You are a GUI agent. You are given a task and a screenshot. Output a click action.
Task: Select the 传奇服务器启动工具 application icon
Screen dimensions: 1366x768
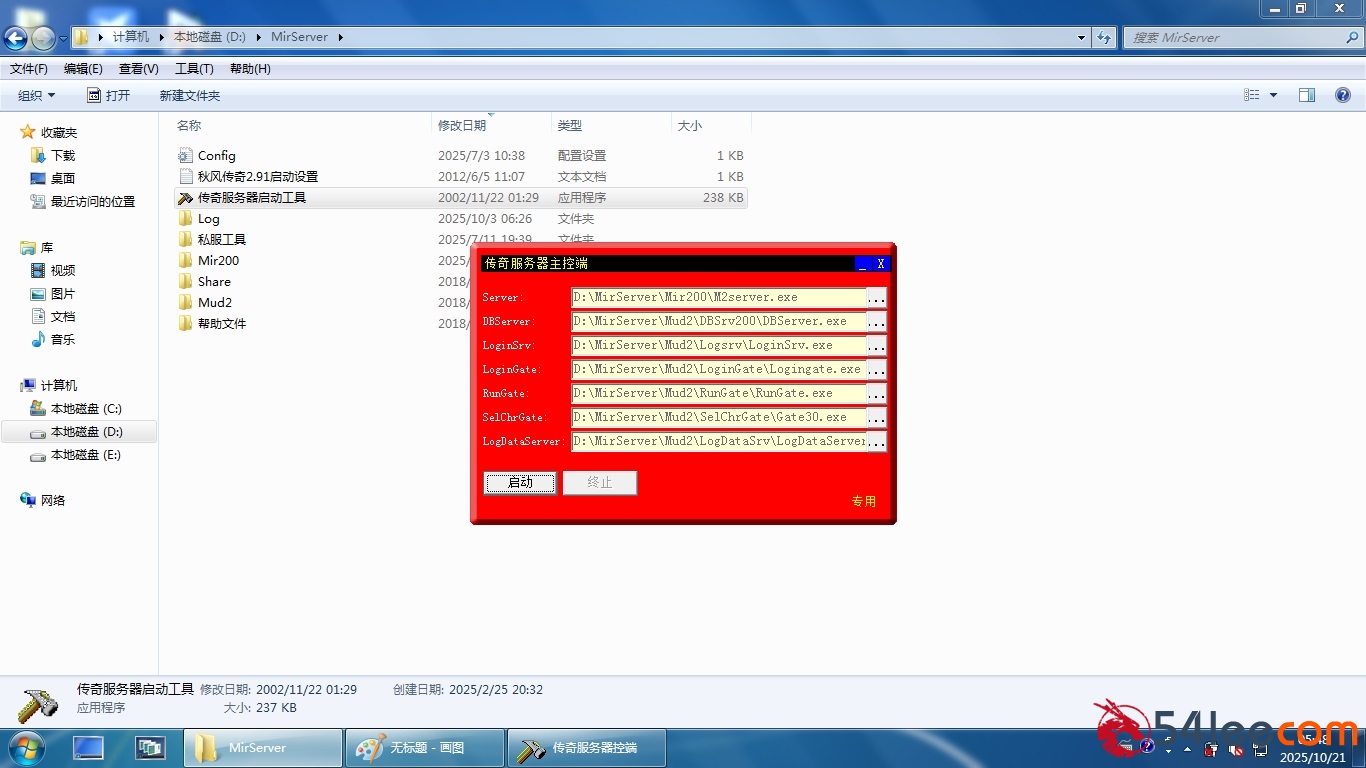(185, 198)
